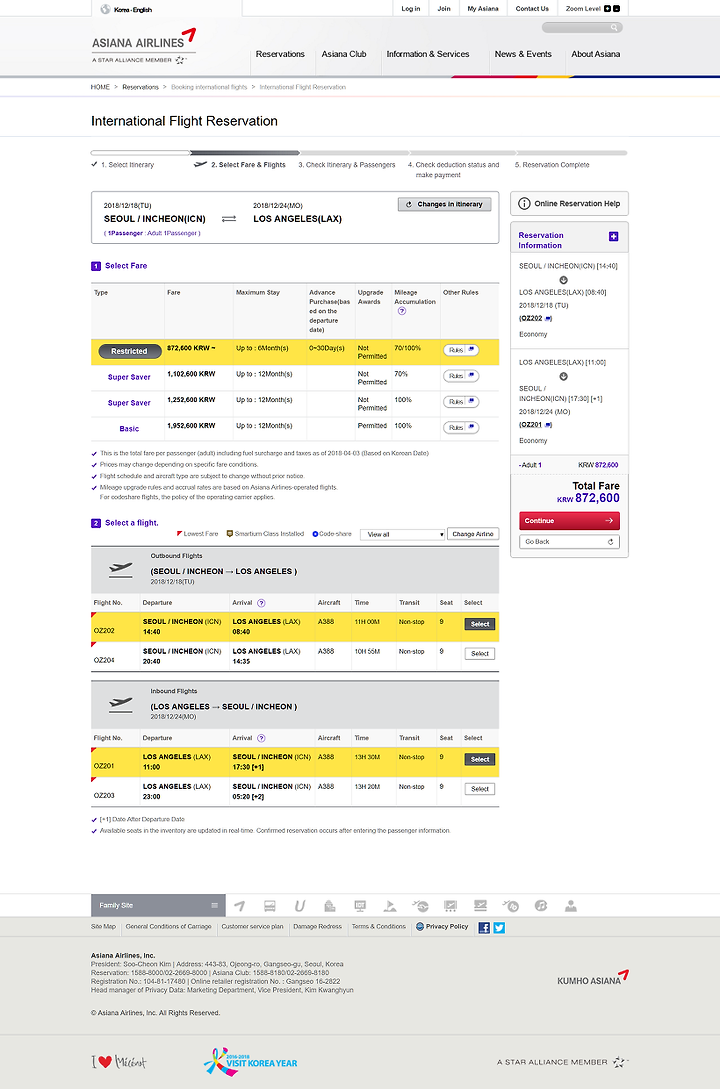Click the Log in link

point(411,9)
